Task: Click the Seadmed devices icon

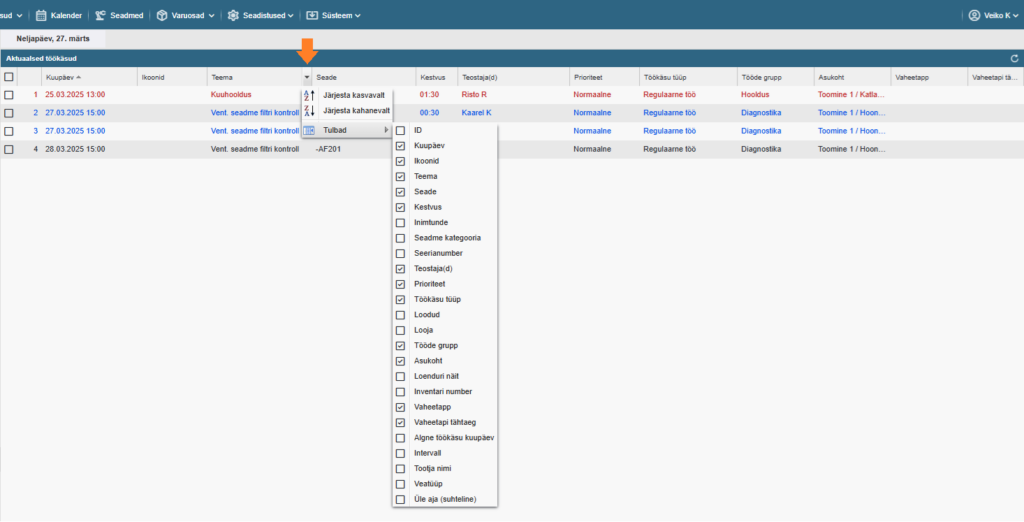Action: pos(101,15)
